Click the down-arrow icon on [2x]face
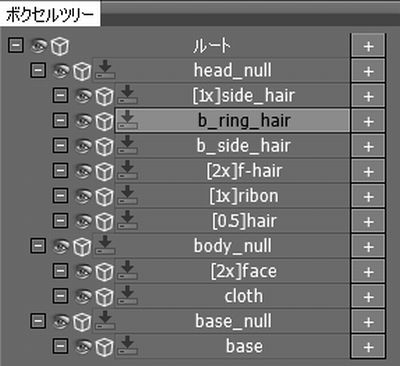This screenshot has height=366, width=400. [127, 270]
